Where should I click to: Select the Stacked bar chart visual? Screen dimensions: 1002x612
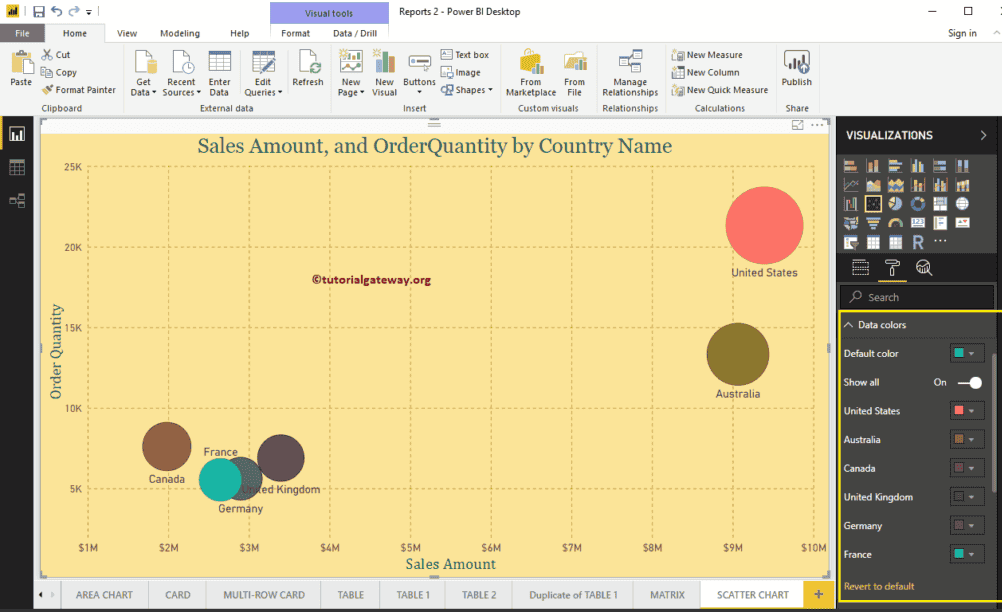point(852,165)
